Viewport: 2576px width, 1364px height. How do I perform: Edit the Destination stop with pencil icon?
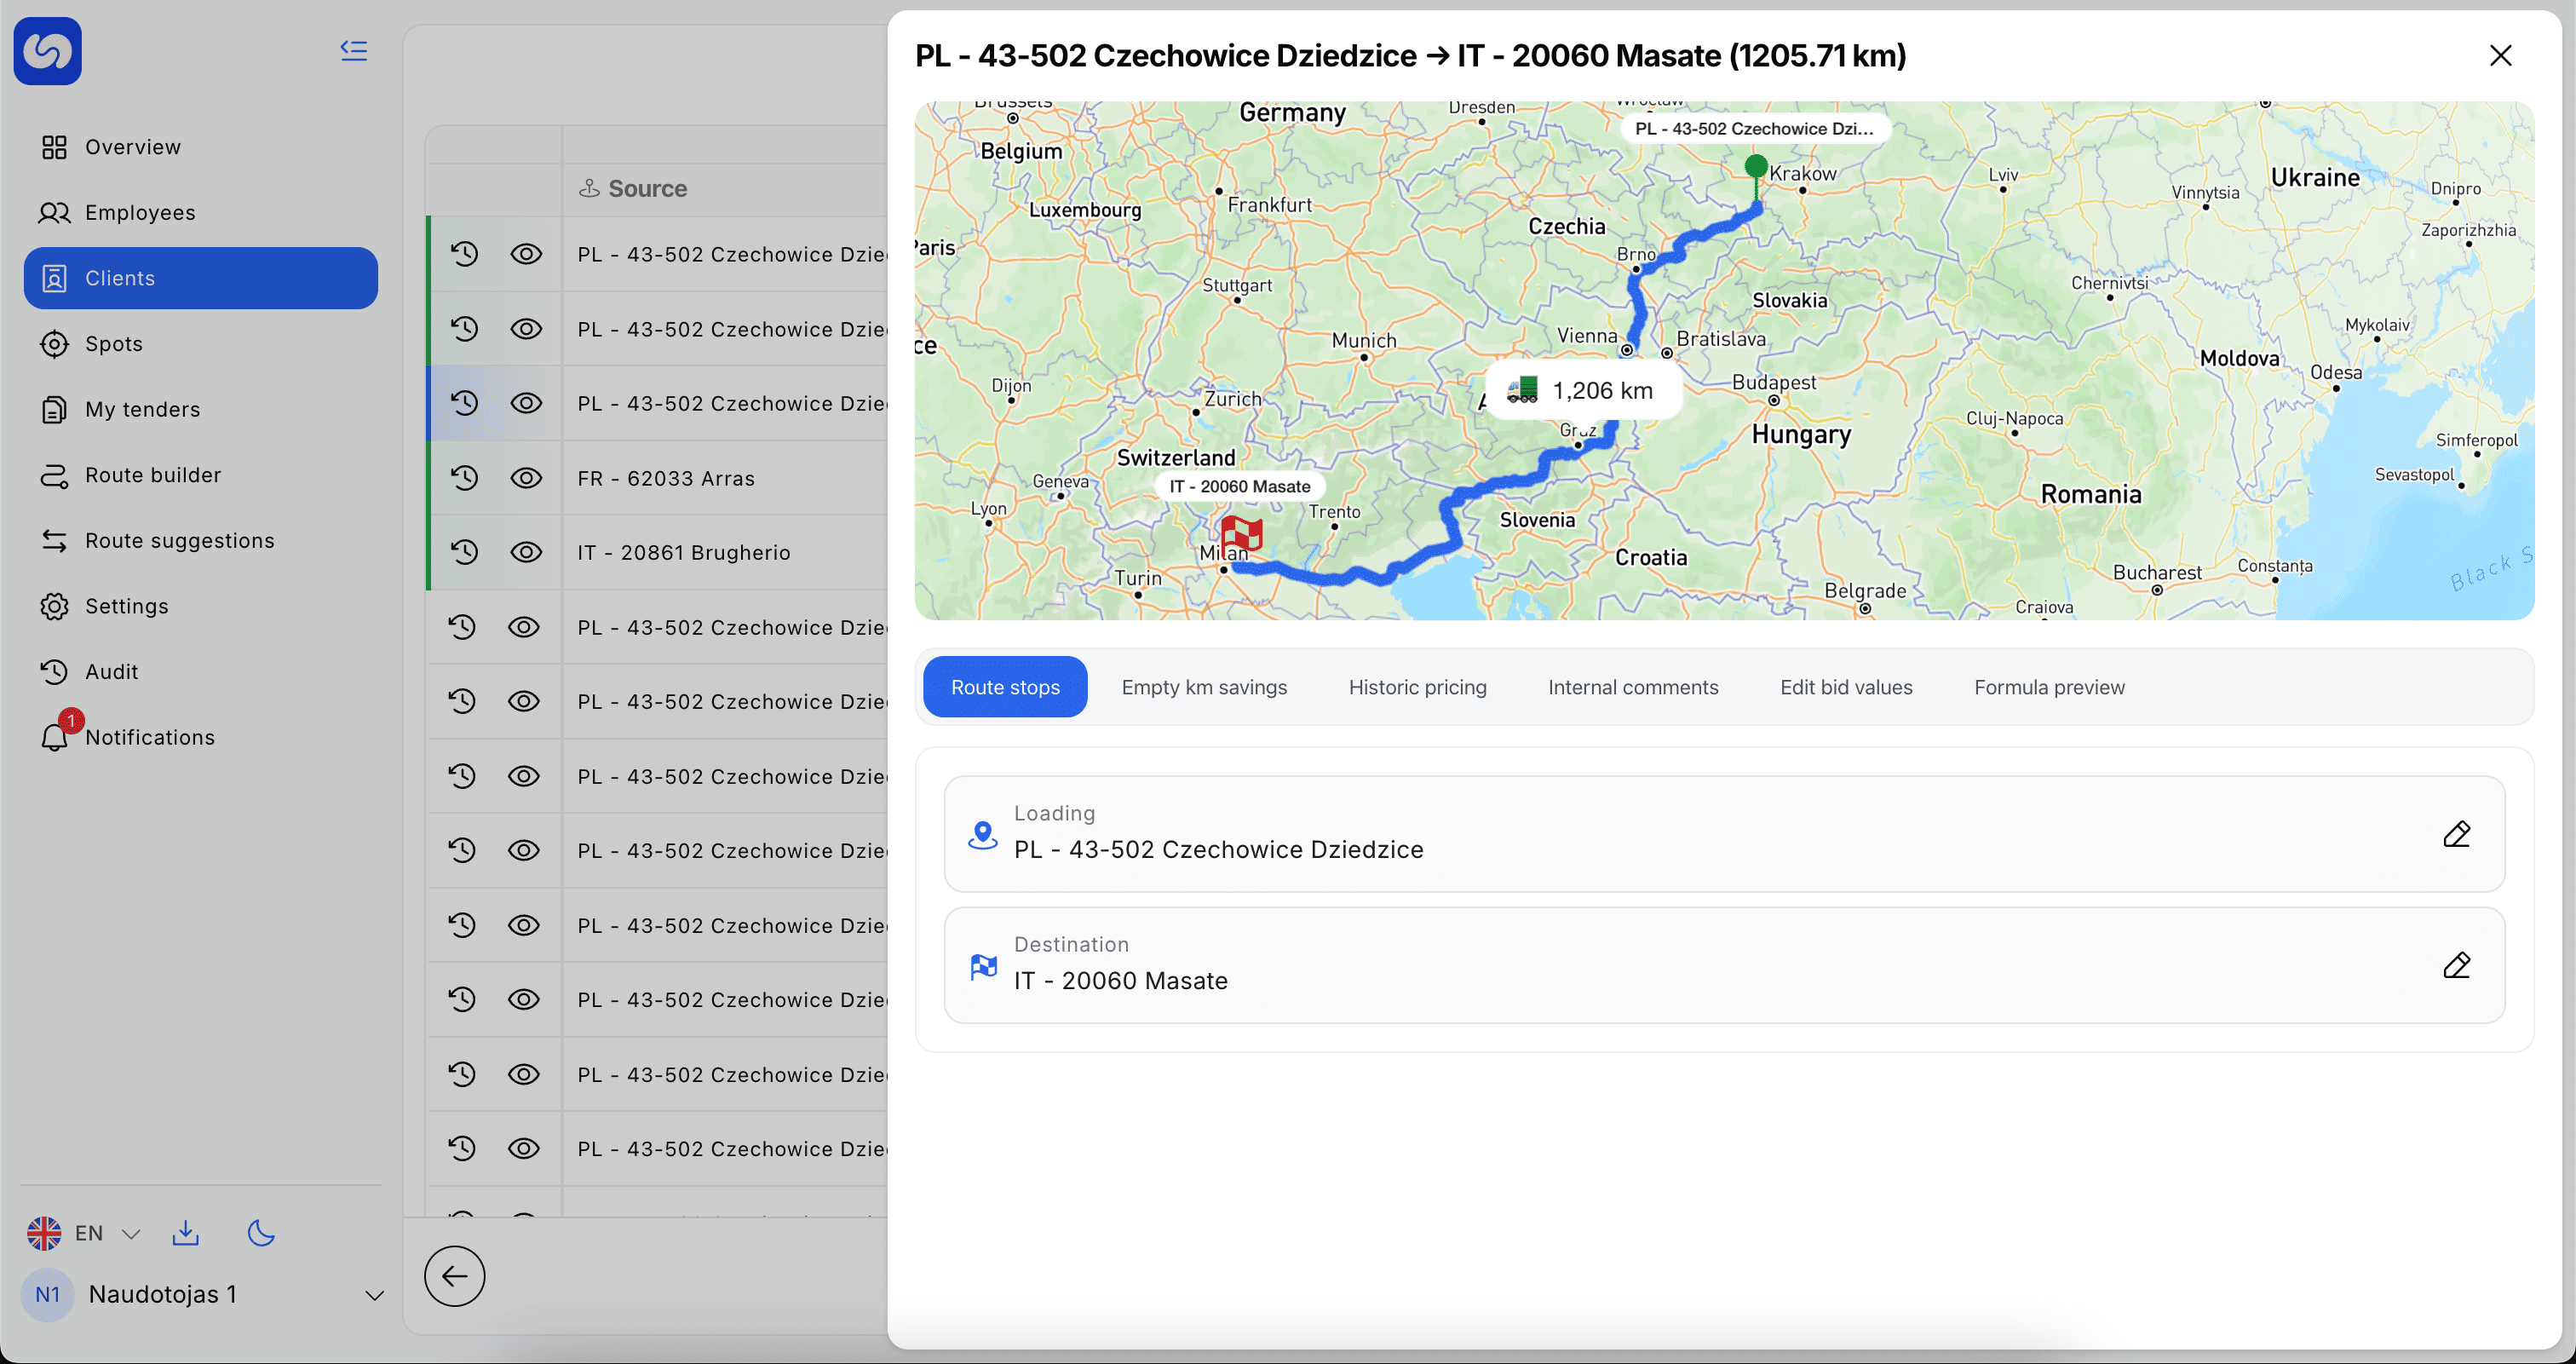[x=2456, y=965]
